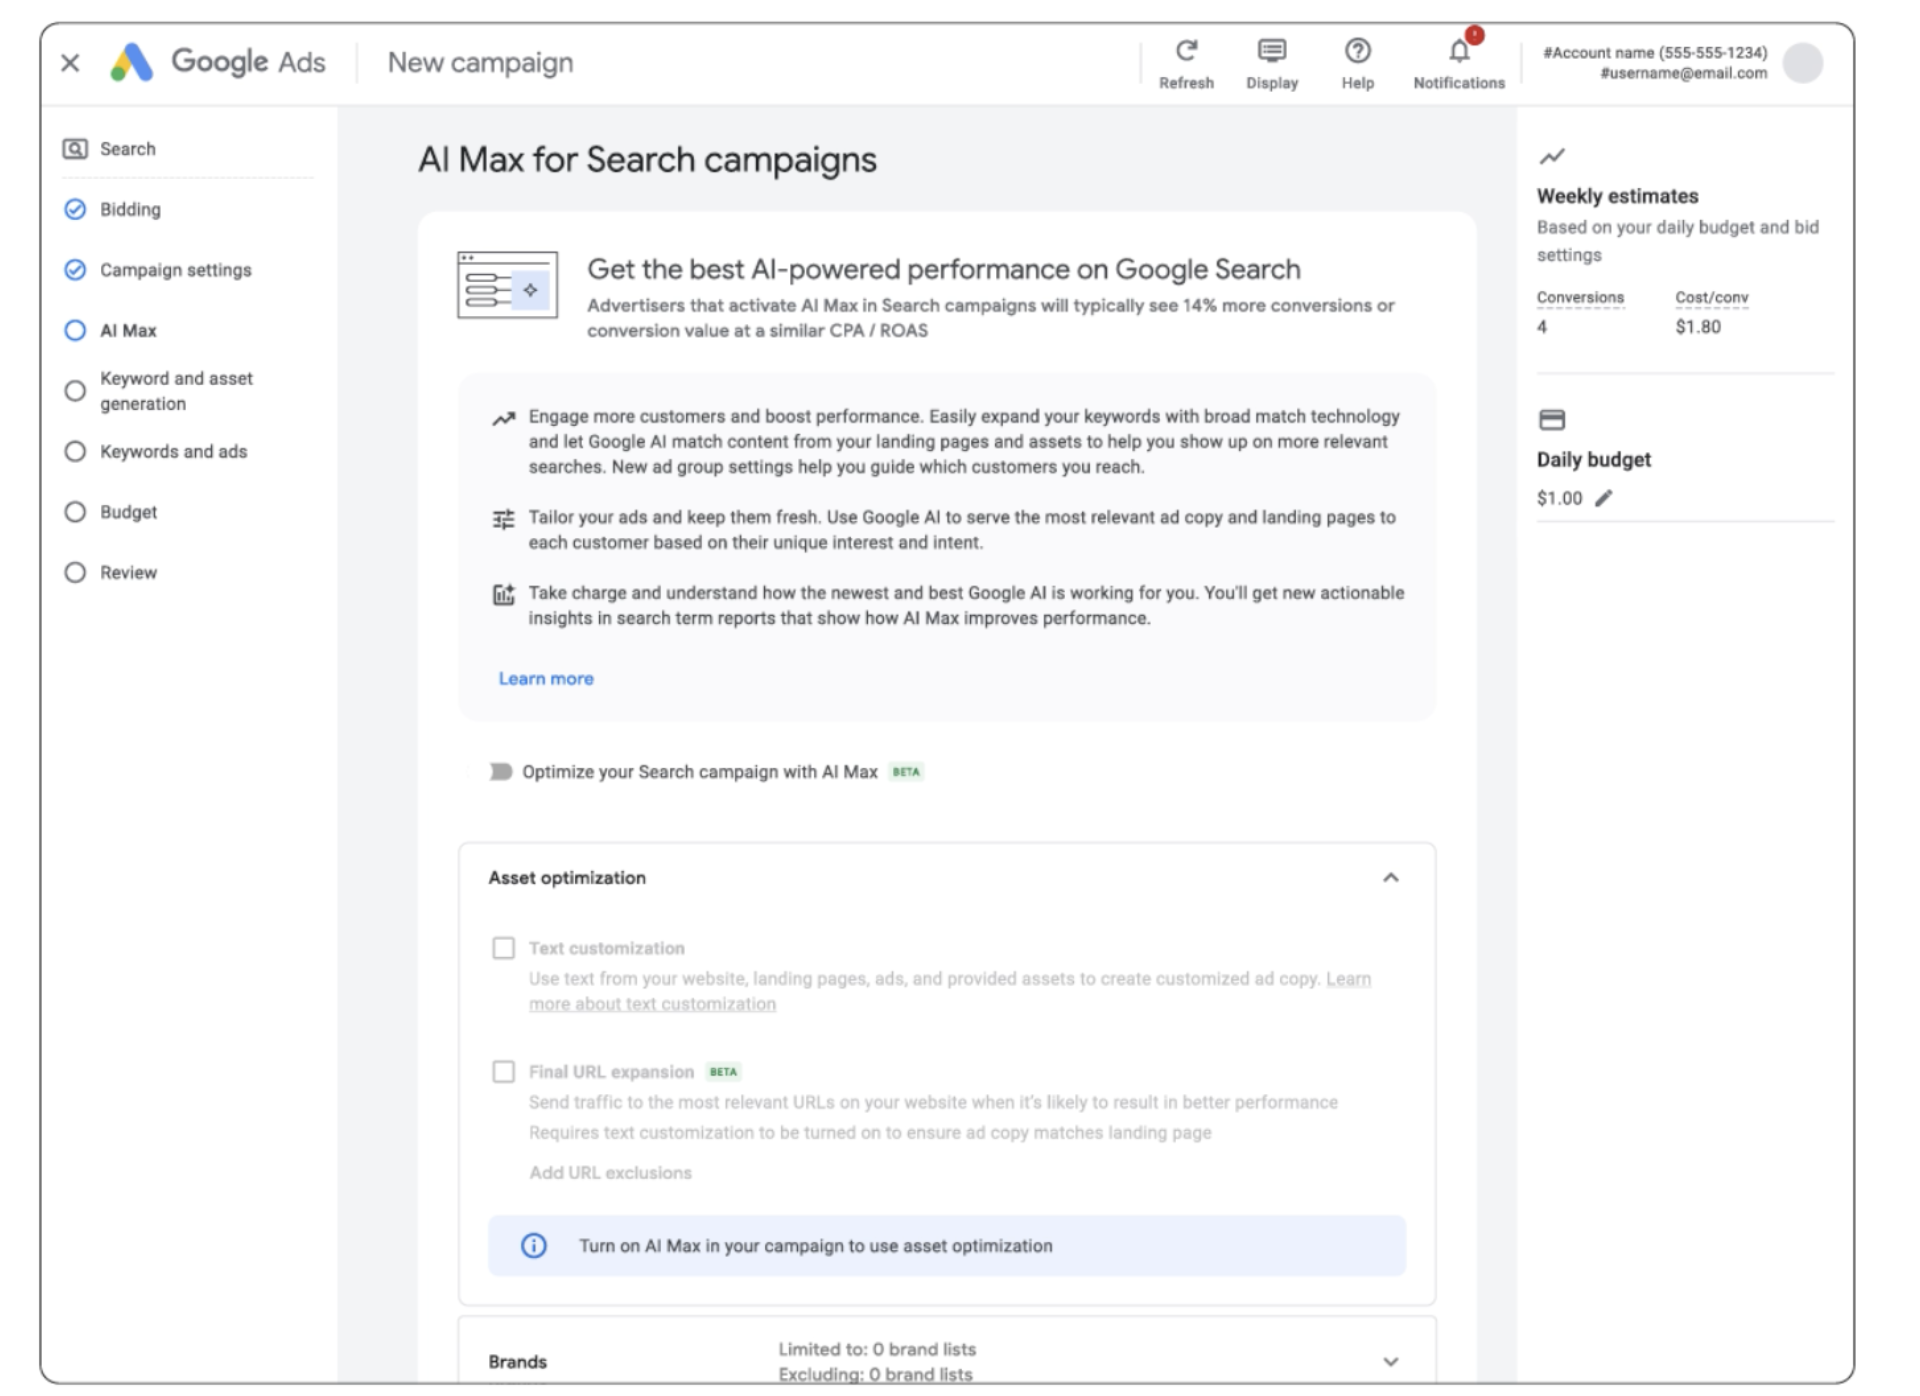This screenshot has height=1396, width=1920.
Task: Open Learn more about text customization link
Action: click(x=652, y=1003)
